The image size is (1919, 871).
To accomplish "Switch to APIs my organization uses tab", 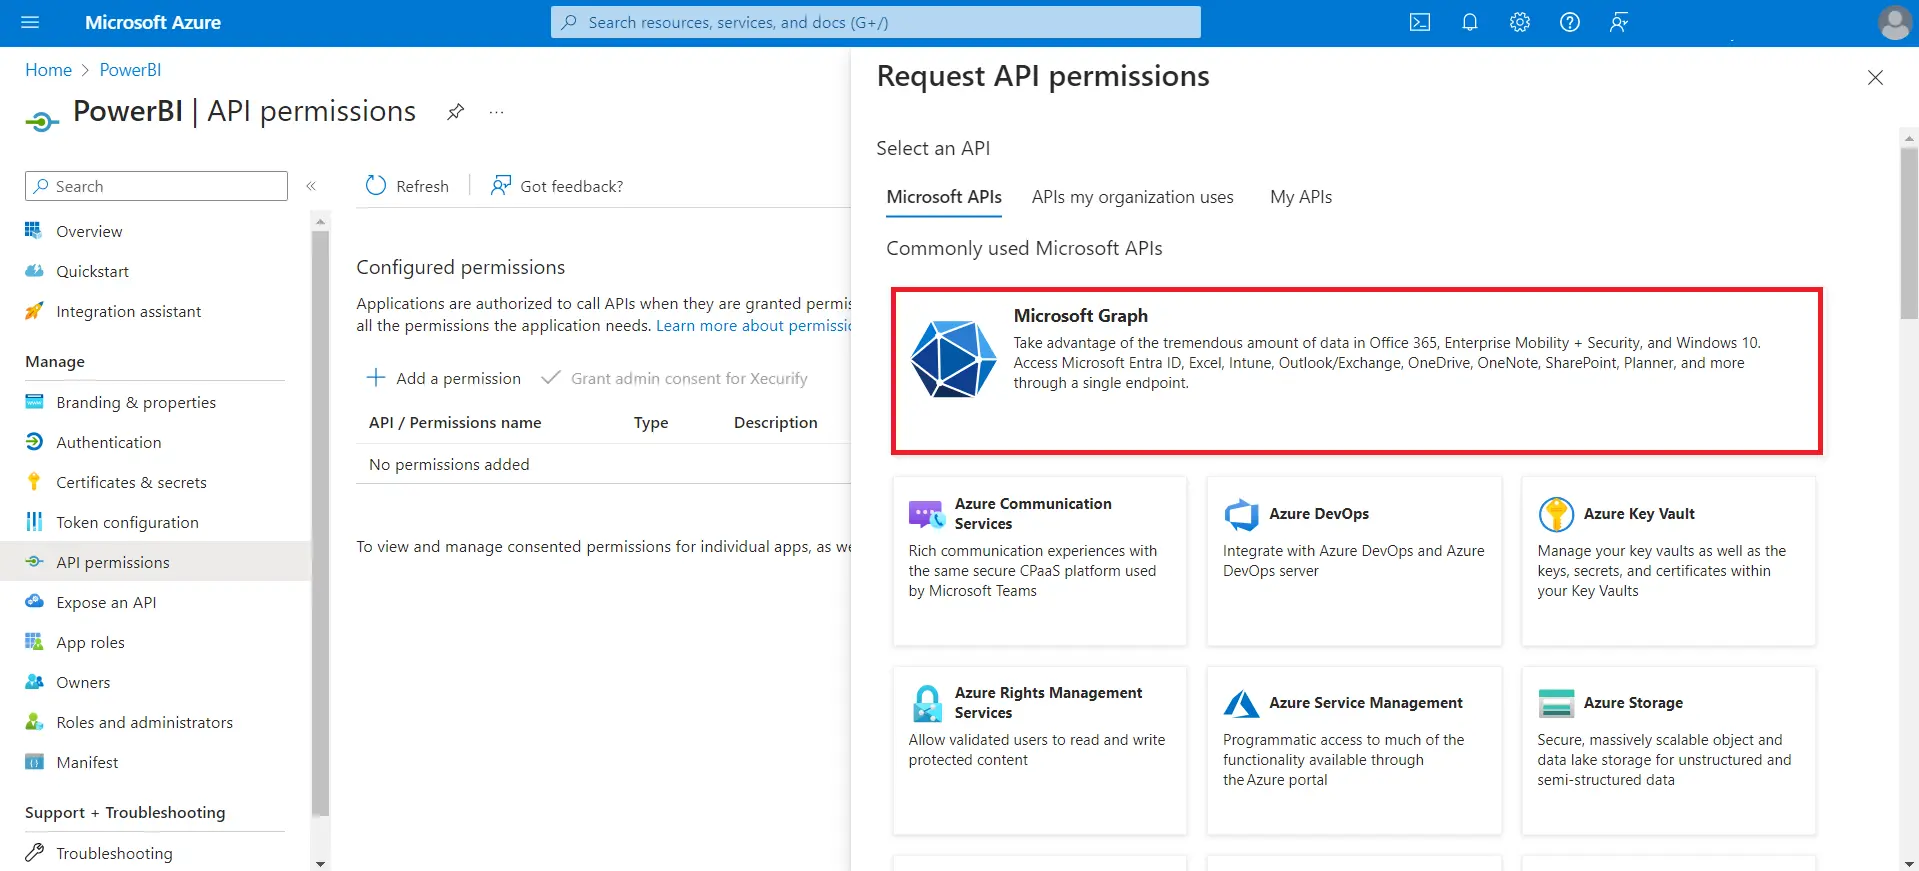I will 1132,197.
